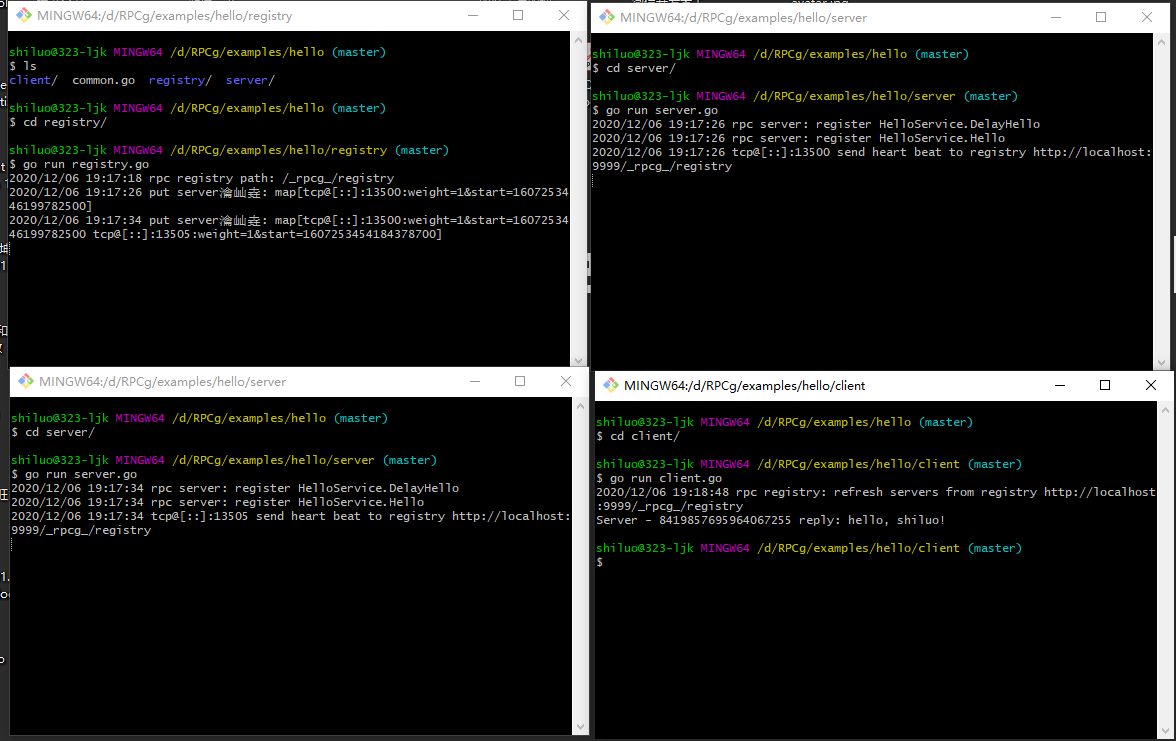Click '$ cd registry/' command line
The image size is (1176, 741).
click(x=58, y=122)
